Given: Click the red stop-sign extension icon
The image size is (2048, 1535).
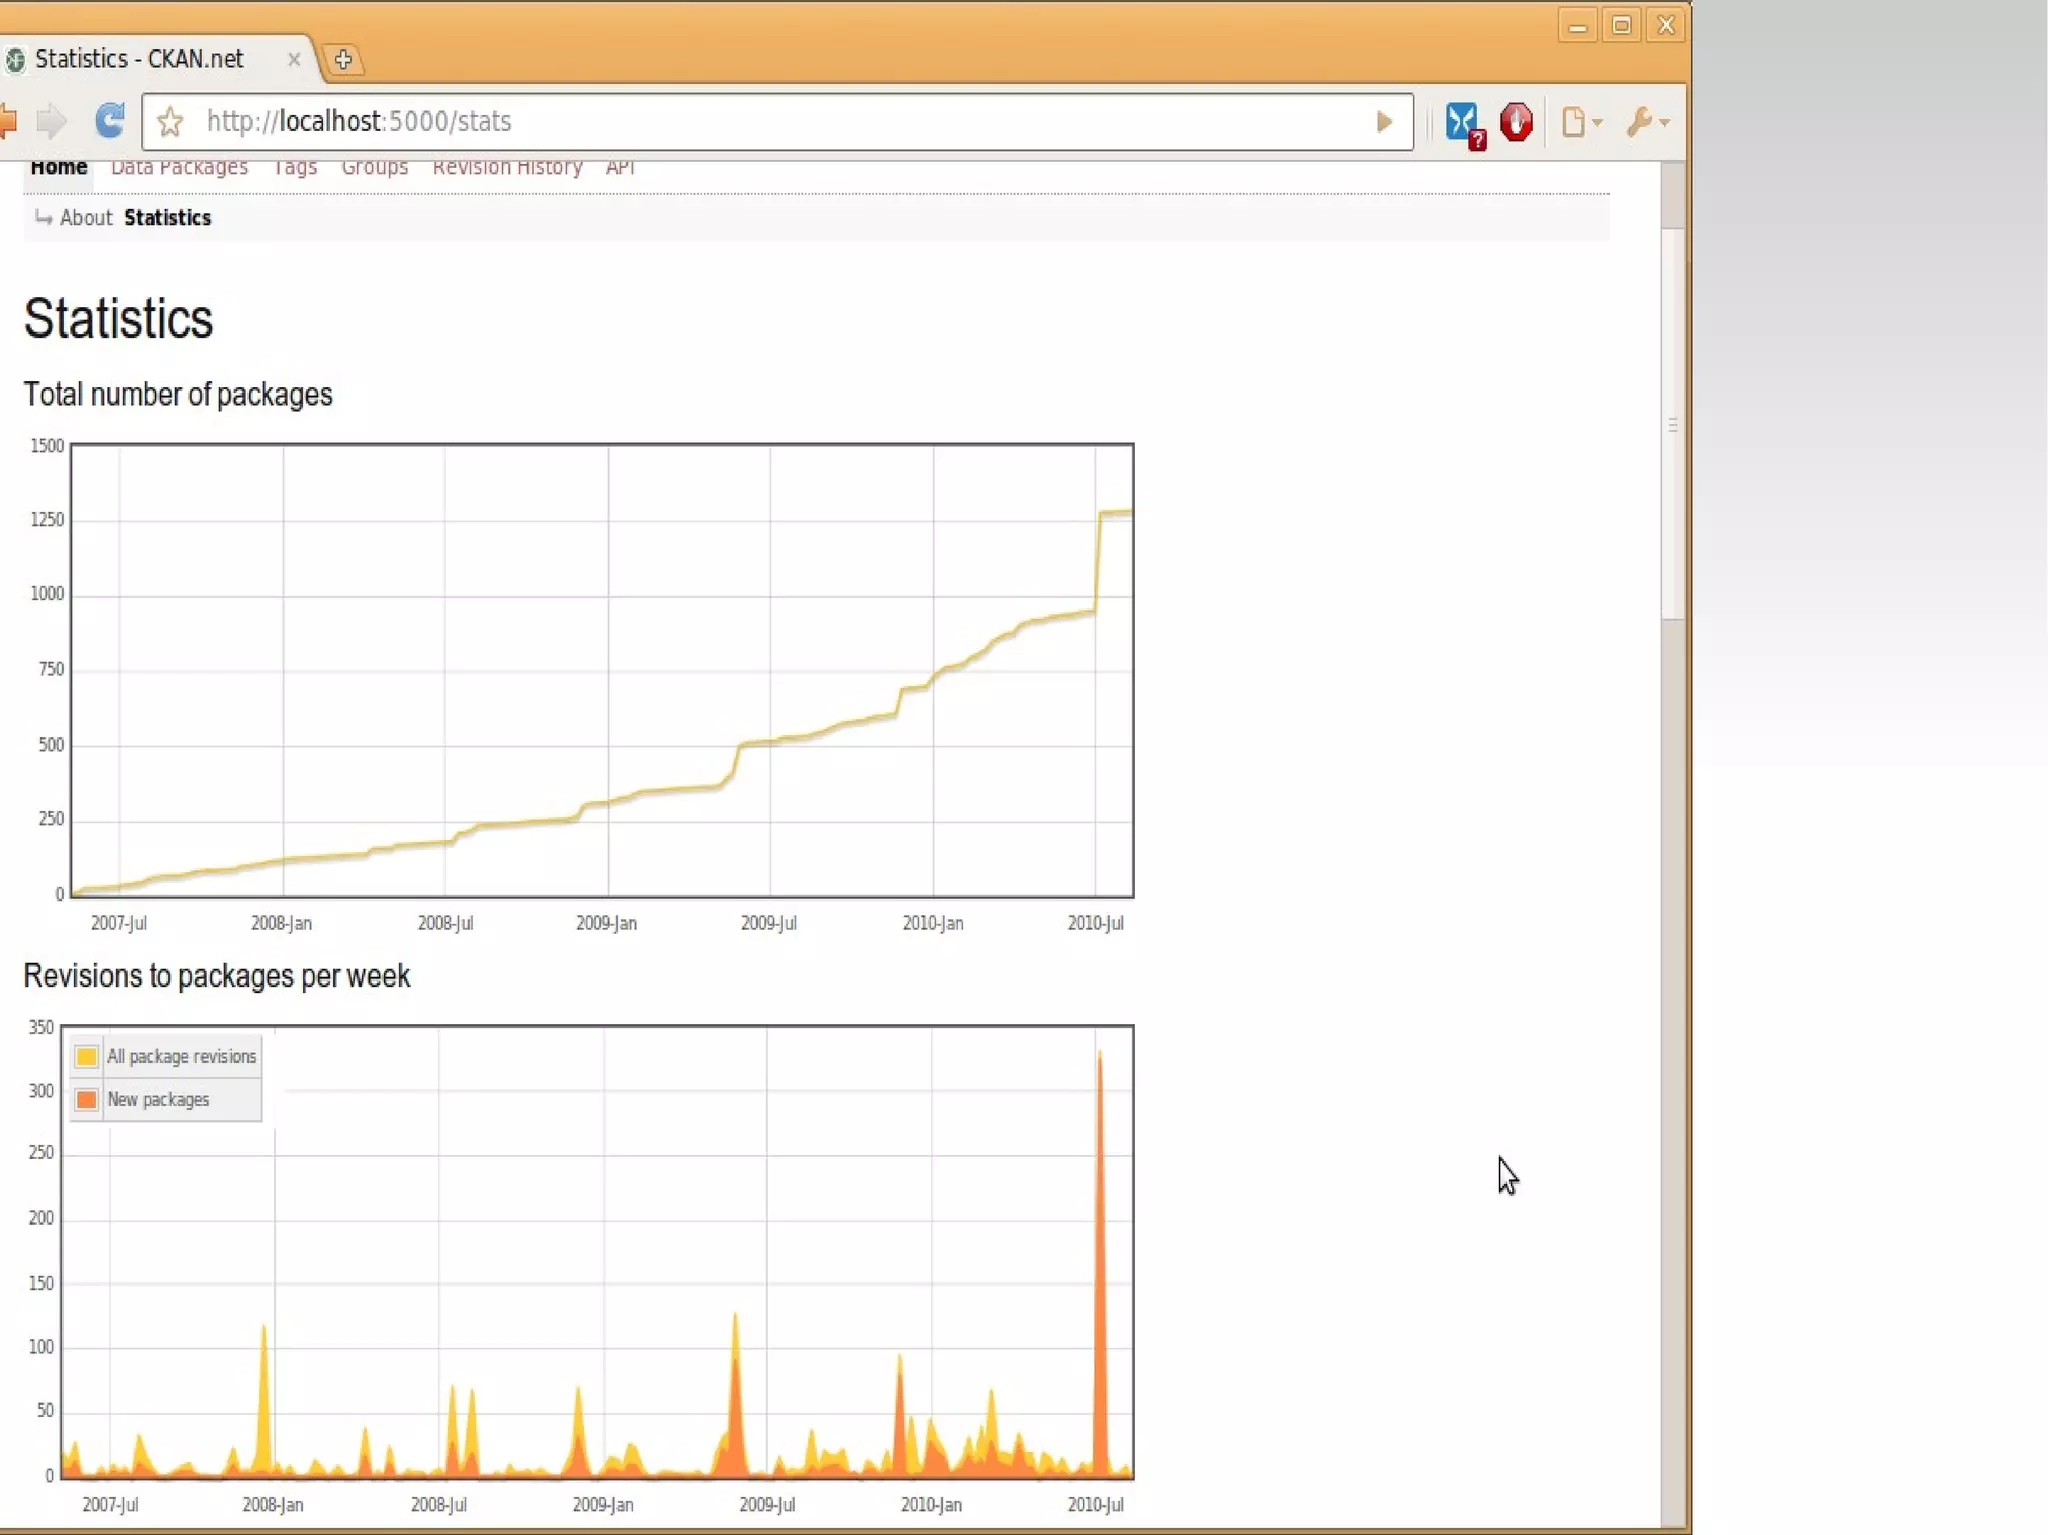Looking at the screenshot, I should pos(1516,122).
